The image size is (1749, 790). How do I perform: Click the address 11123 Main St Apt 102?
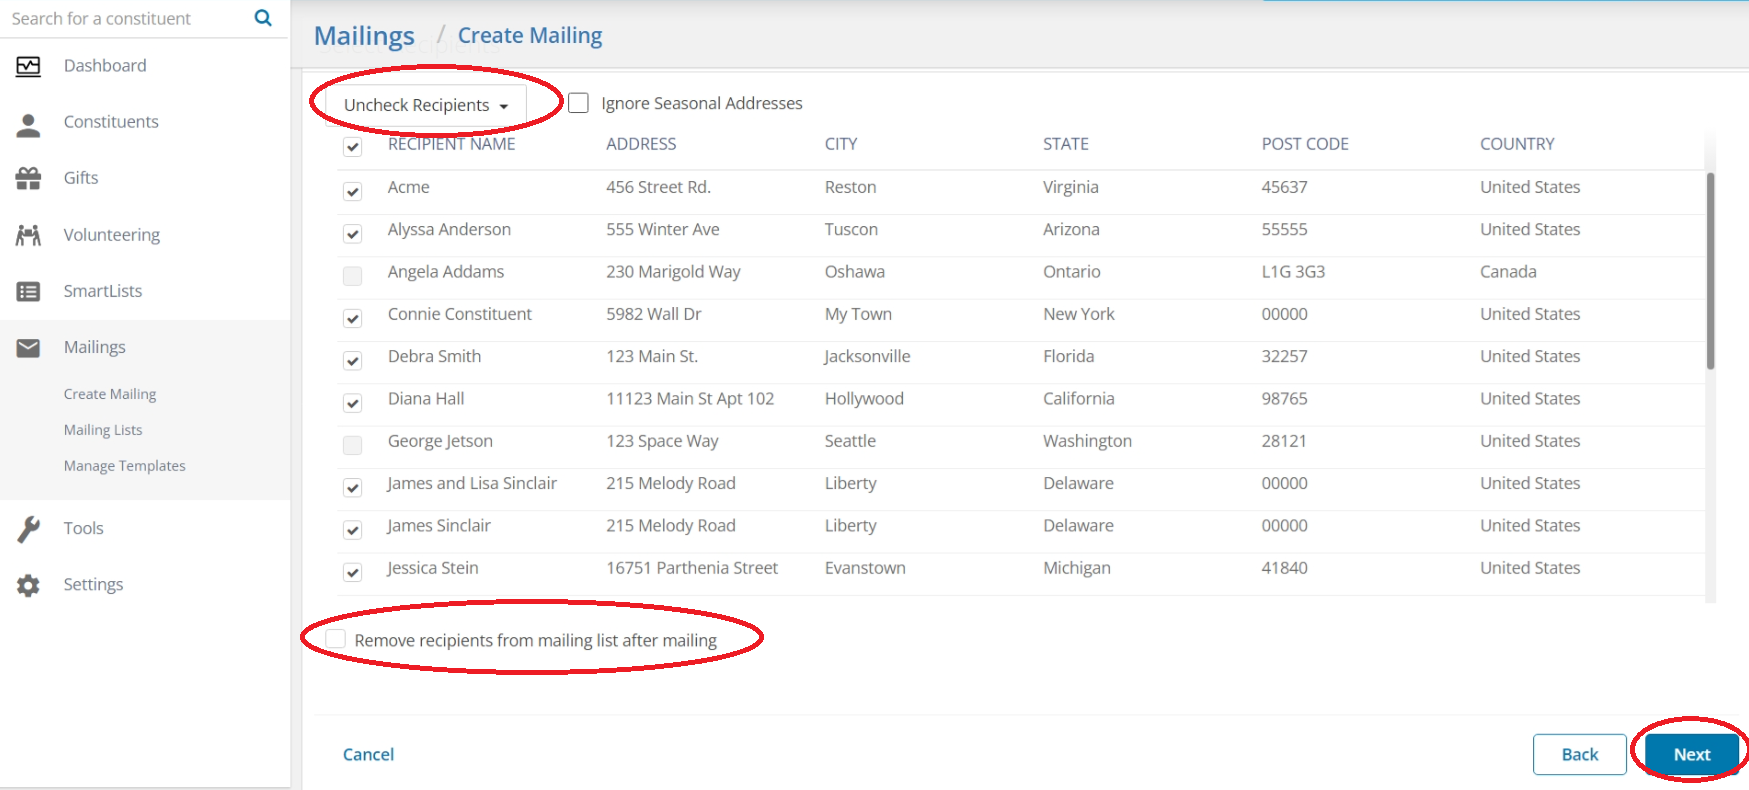click(690, 398)
